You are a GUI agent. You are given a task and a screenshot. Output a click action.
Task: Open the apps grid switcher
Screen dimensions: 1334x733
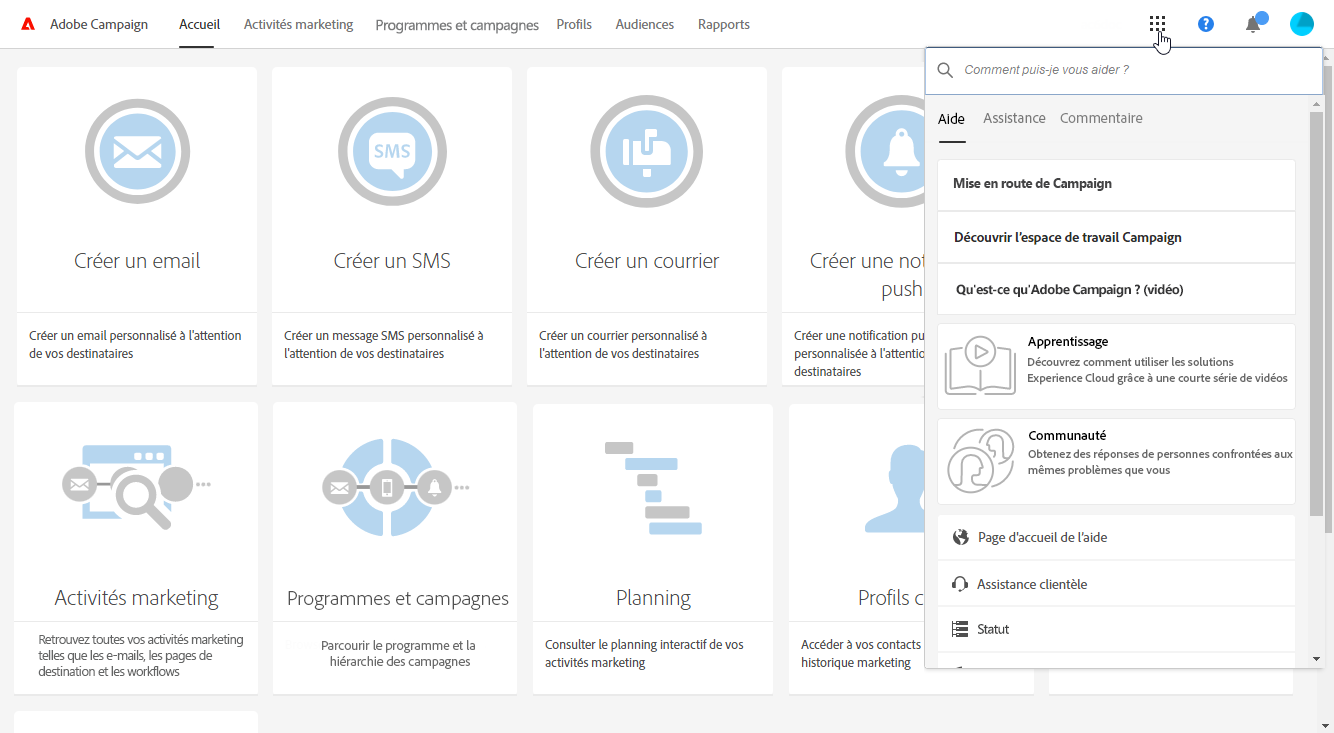1157,24
